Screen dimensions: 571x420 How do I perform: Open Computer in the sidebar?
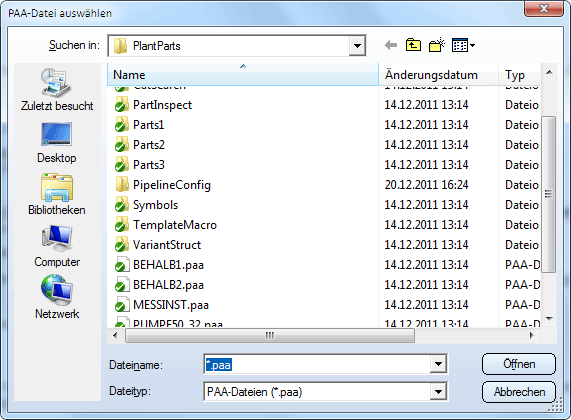click(57, 247)
